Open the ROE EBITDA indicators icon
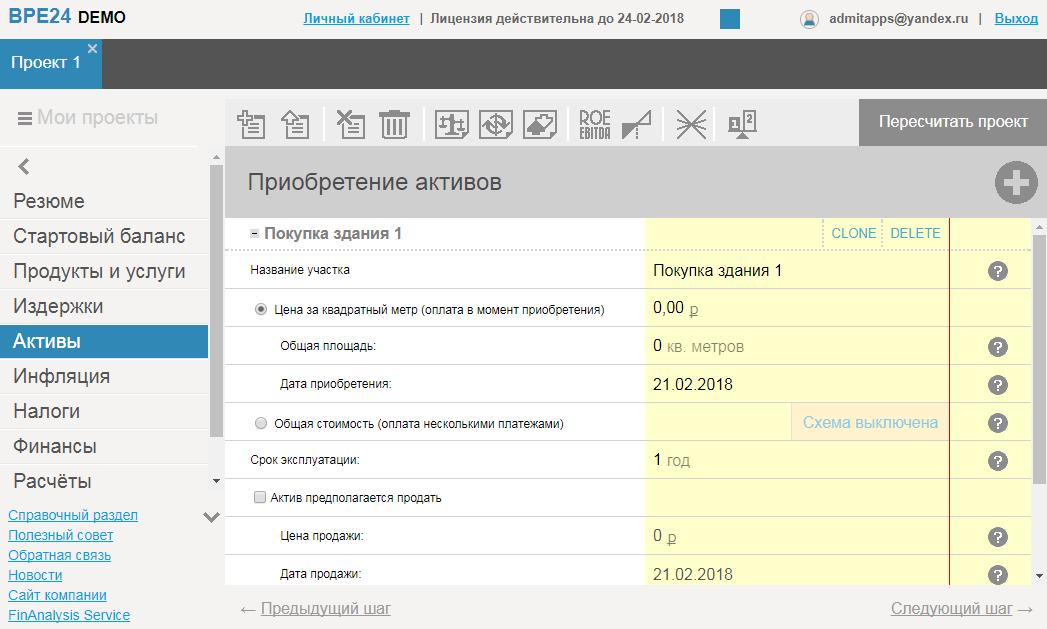 tap(595, 124)
